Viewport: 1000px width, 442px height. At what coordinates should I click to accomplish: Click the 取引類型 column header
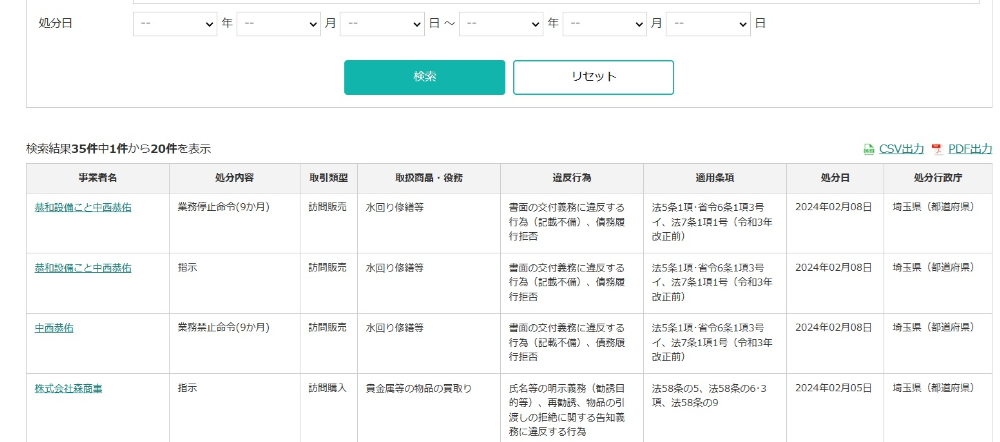click(328, 179)
